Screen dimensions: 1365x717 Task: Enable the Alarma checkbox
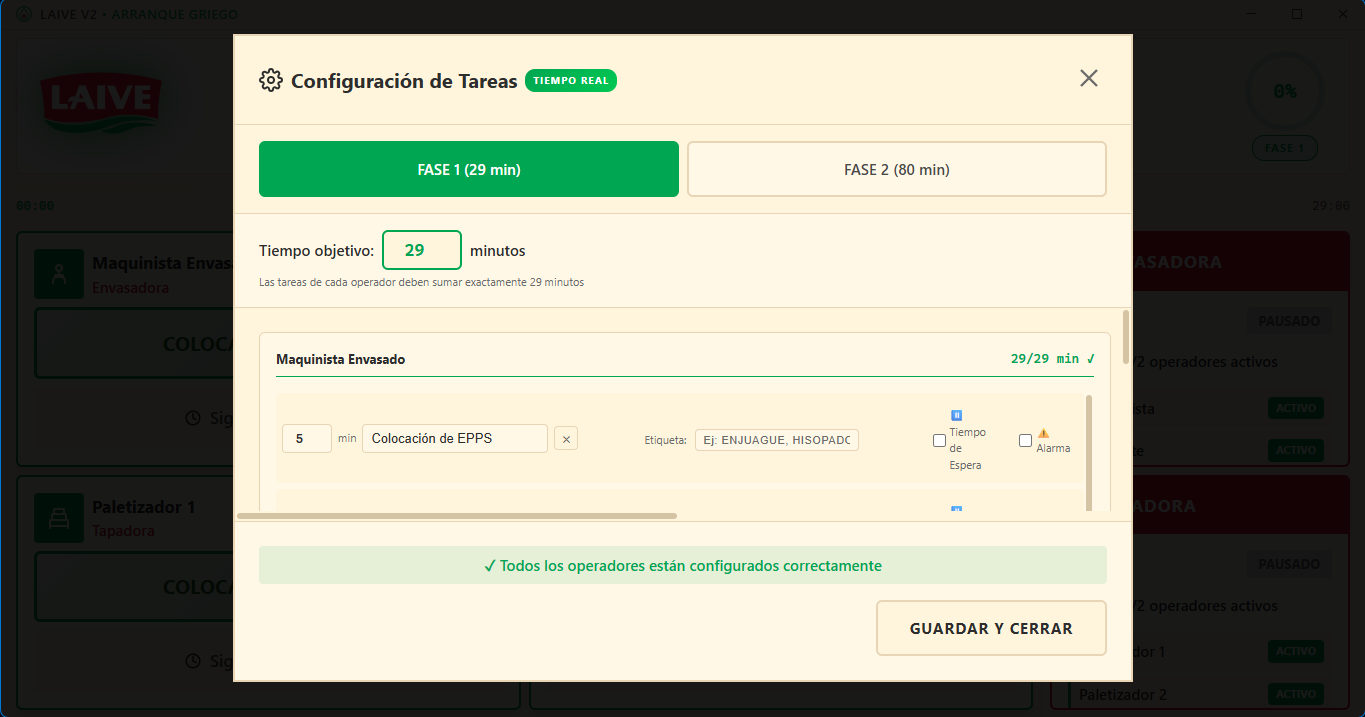coord(1025,440)
